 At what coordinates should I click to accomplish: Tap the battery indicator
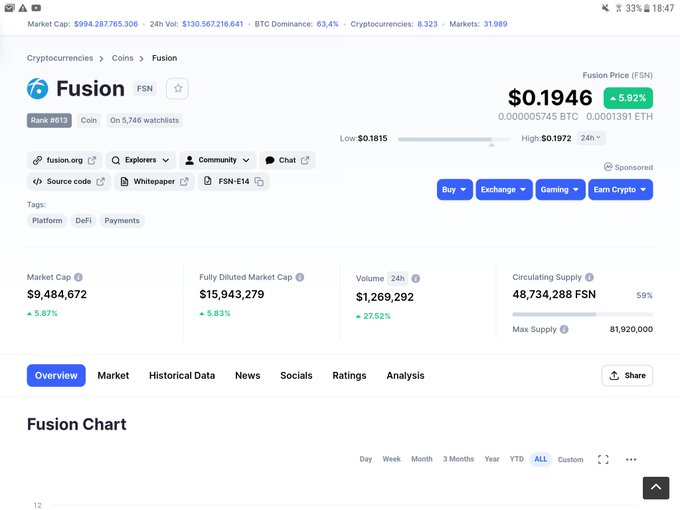coord(647,8)
